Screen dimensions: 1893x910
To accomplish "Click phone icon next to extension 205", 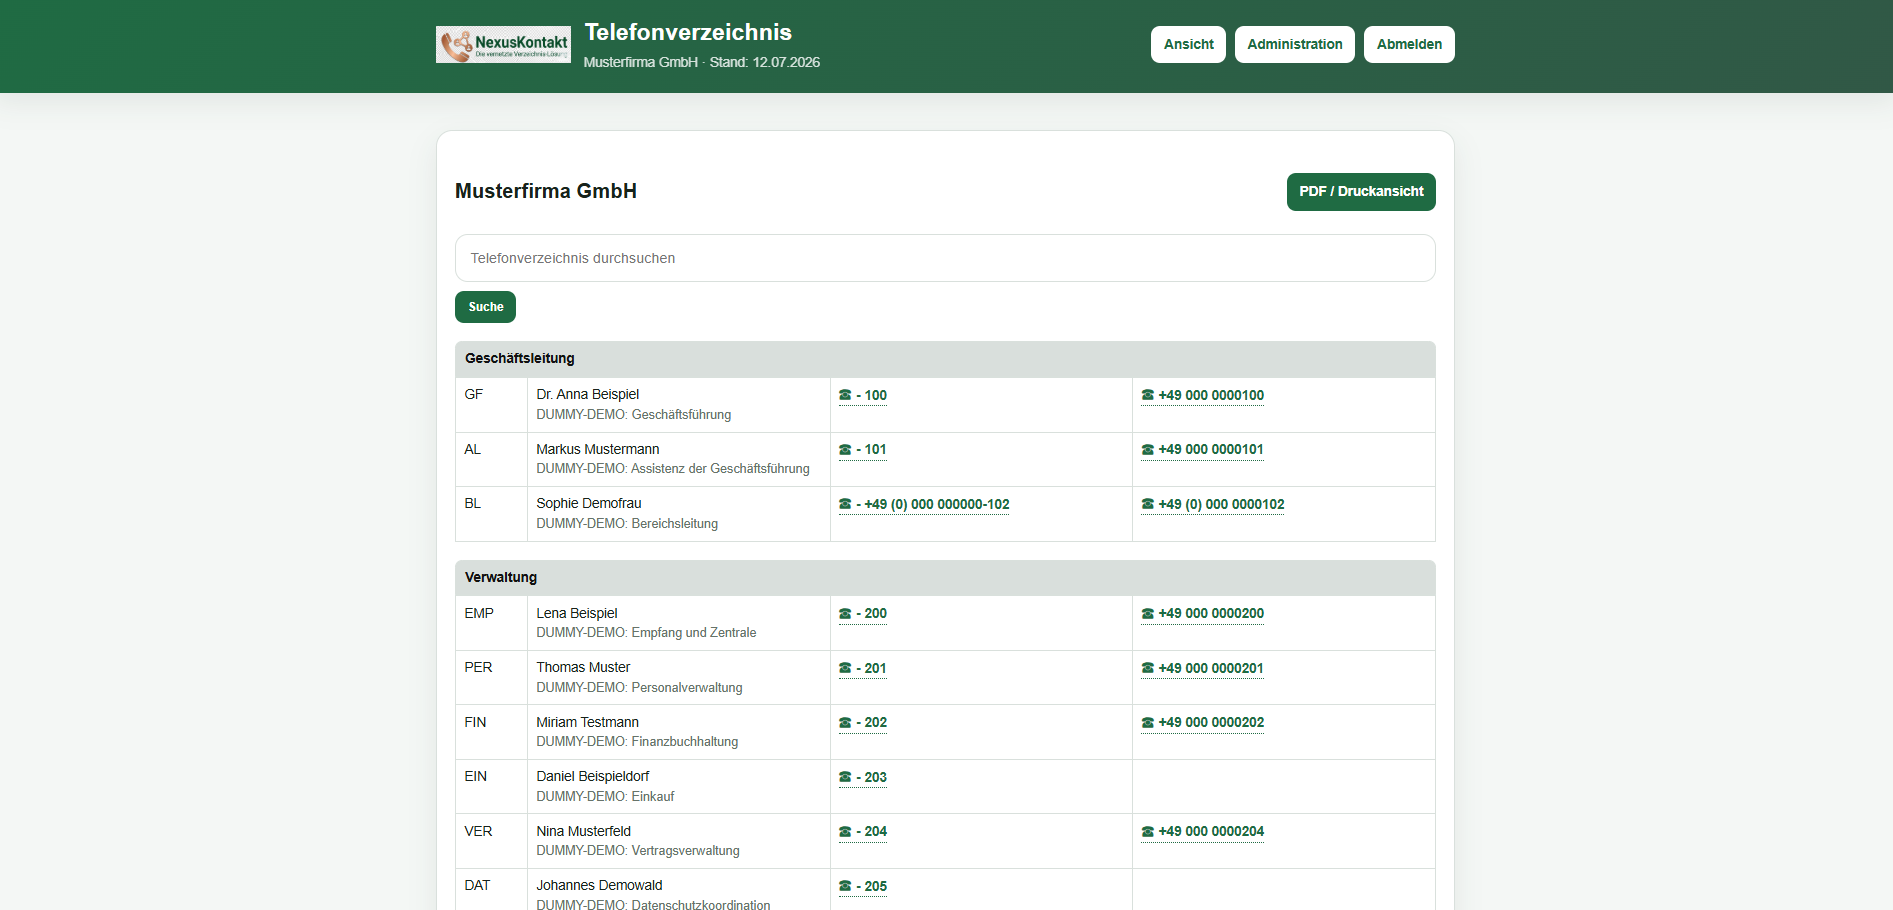I will [845, 886].
